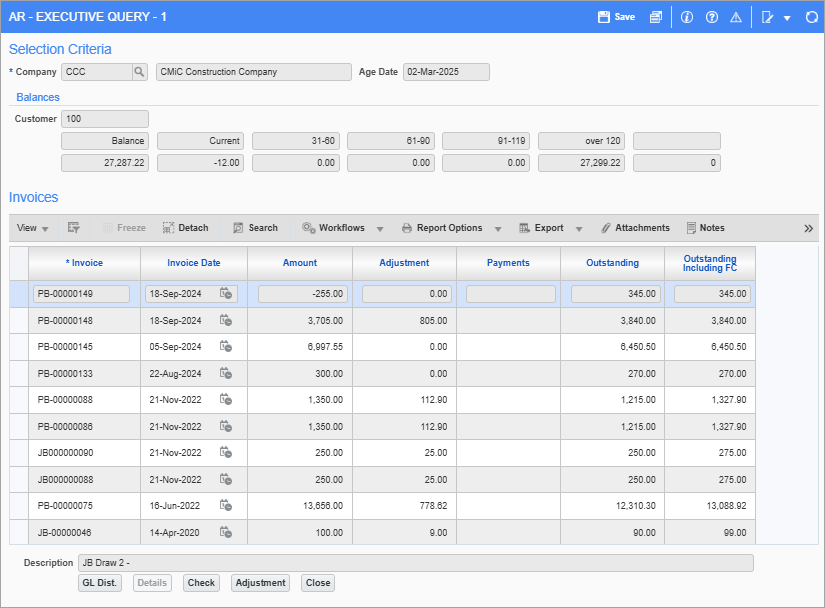This screenshot has width=825, height=608.
Task: Open calendar icon for PB-00000088 row
Action: coord(226,399)
